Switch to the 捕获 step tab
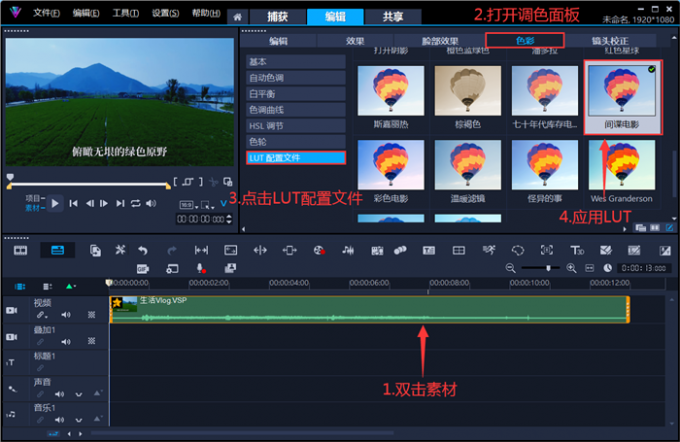The width and height of the screenshot is (680, 442). [278, 17]
